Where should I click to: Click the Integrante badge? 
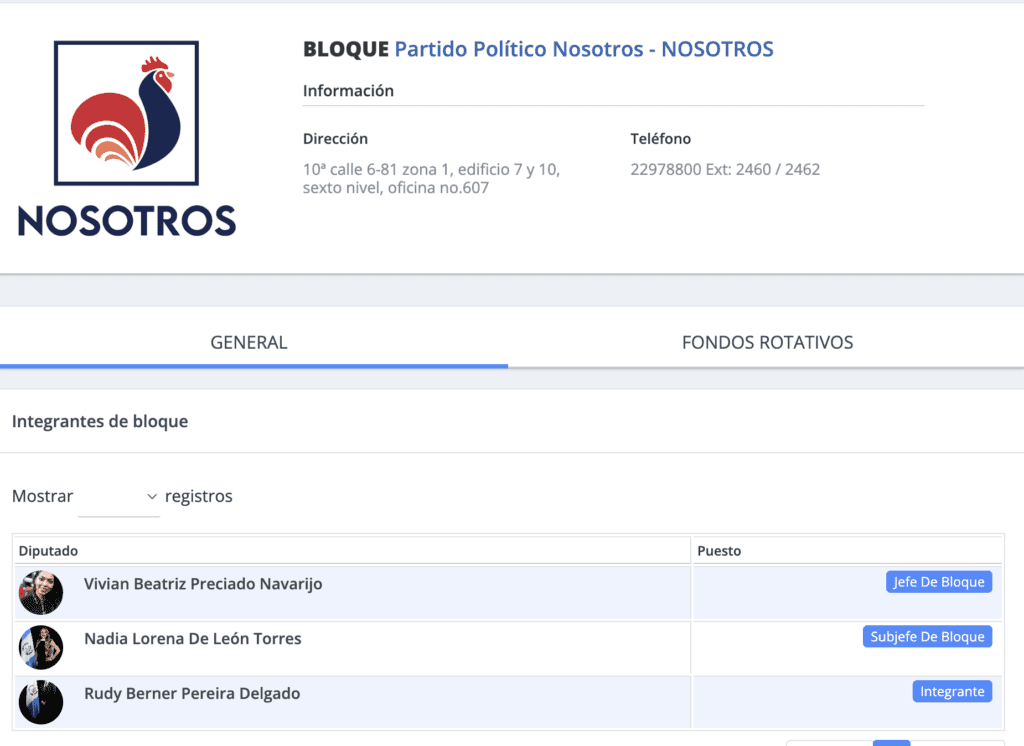click(x=951, y=691)
